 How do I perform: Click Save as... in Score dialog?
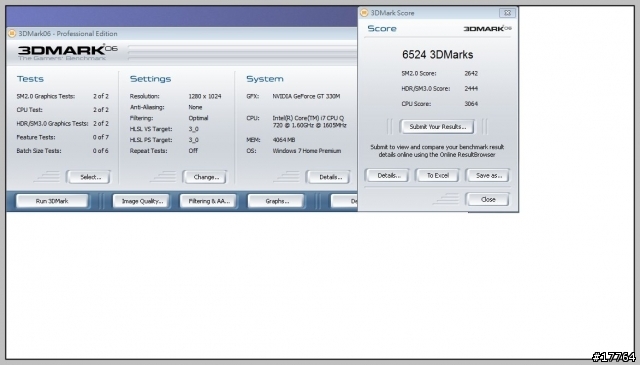pos(488,175)
